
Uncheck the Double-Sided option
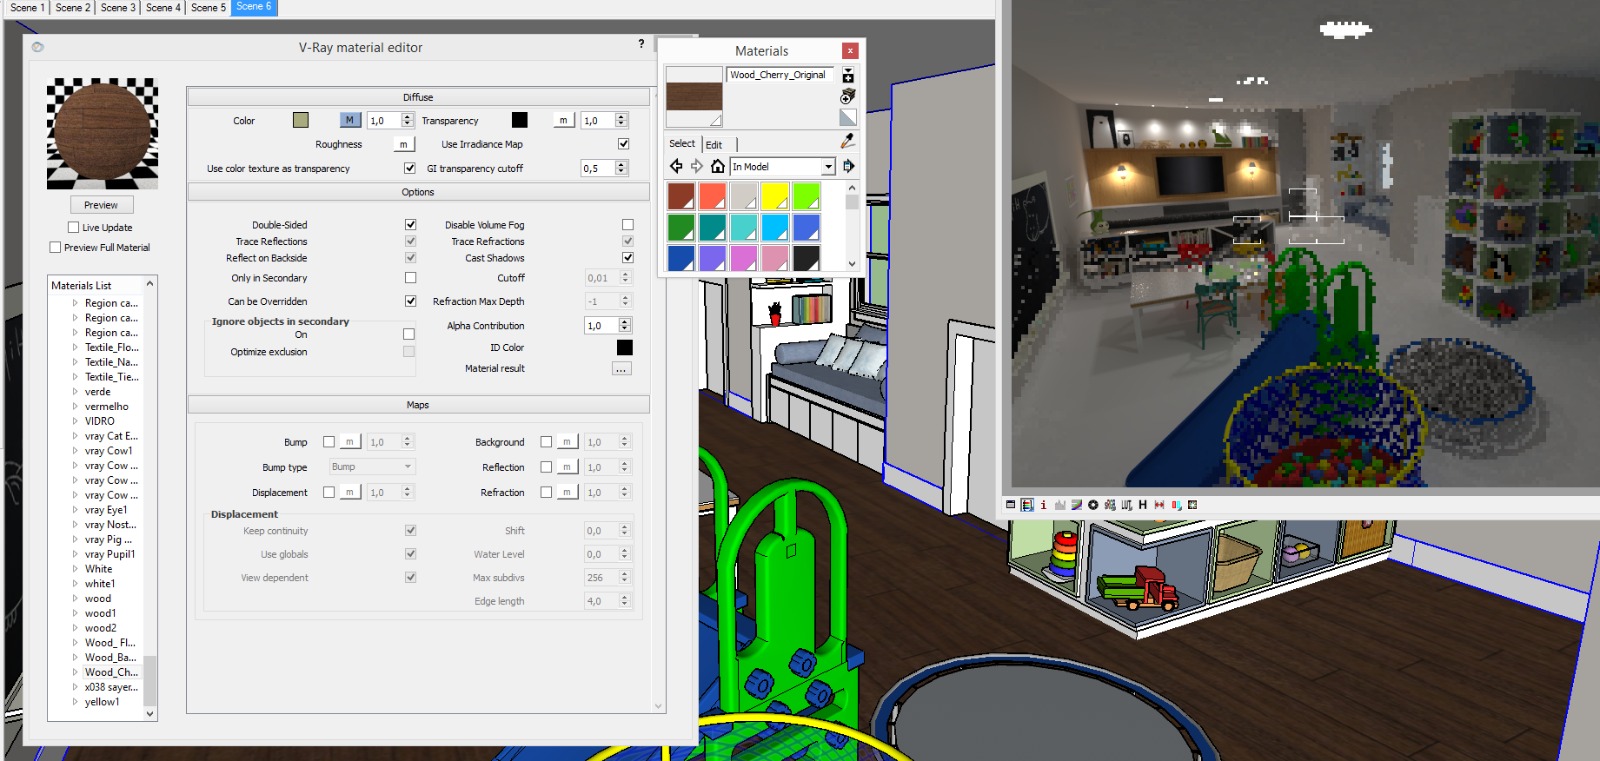410,225
